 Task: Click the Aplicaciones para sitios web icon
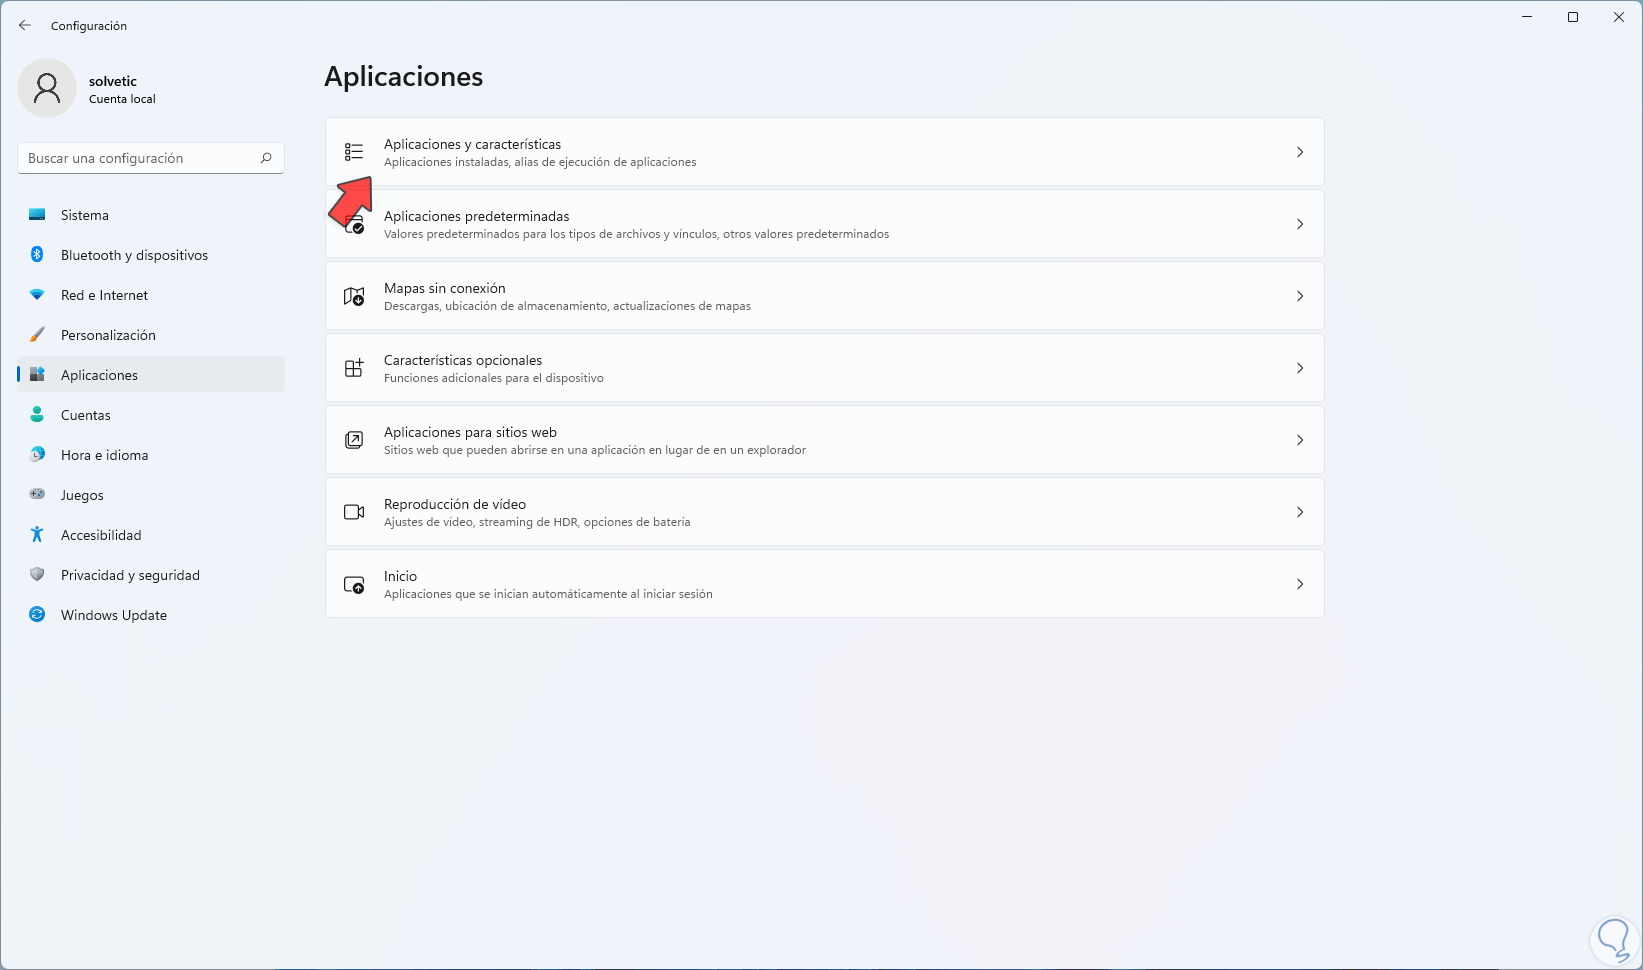coord(354,440)
